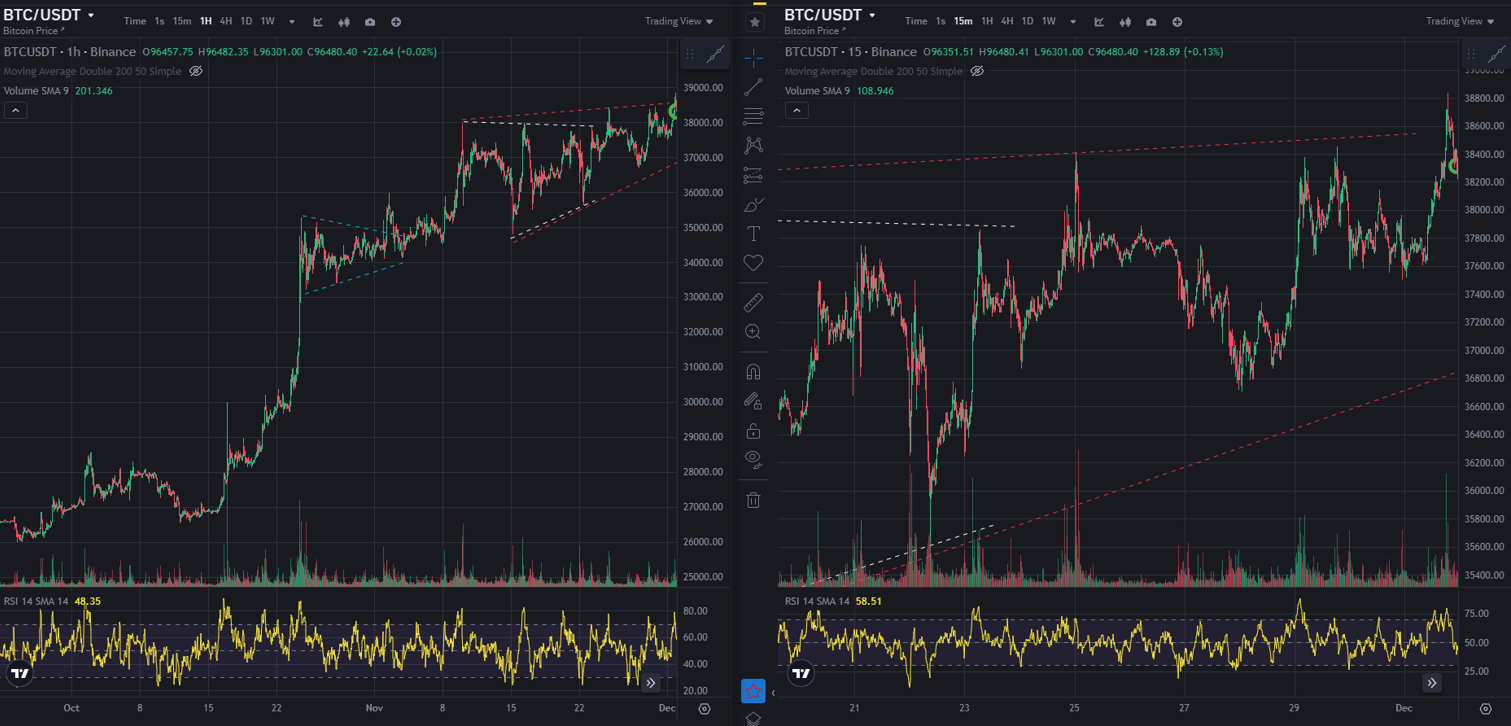The height and width of the screenshot is (726, 1511).
Task: Select 1W interval on right chart
Action: pos(1048,21)
